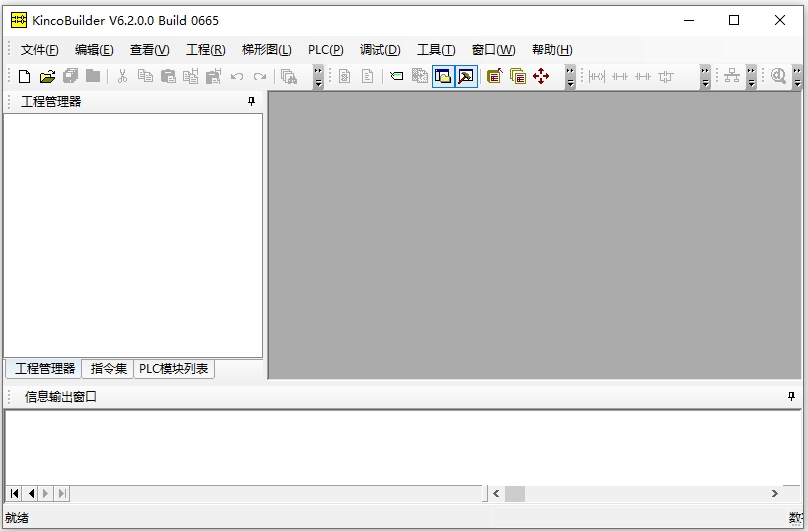Screen dimensions: 808x531
Task: Click the red four-way arrows icon
Action: 541,76
